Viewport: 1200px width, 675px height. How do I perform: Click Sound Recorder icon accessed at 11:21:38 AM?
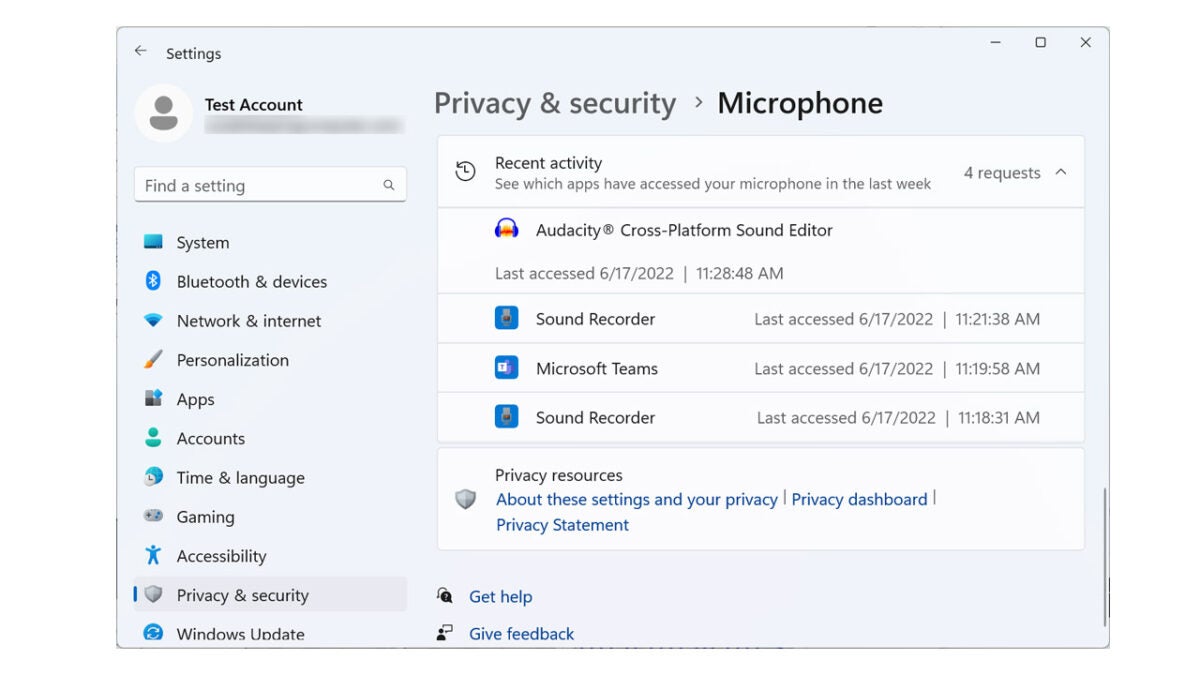point(507,318)
